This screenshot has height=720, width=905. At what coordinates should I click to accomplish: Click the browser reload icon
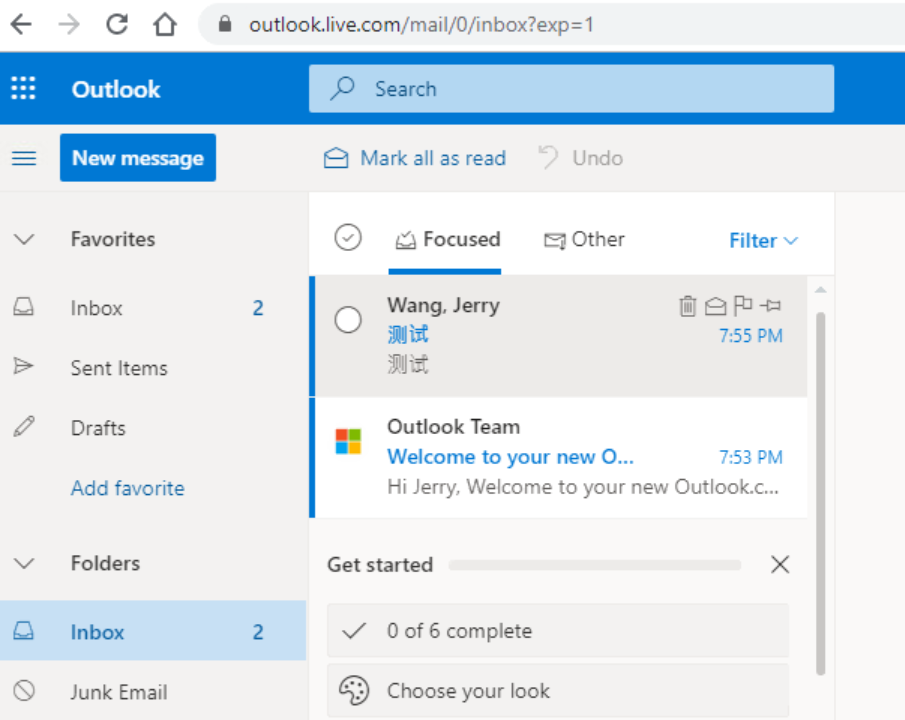click(x=117, y=24)
